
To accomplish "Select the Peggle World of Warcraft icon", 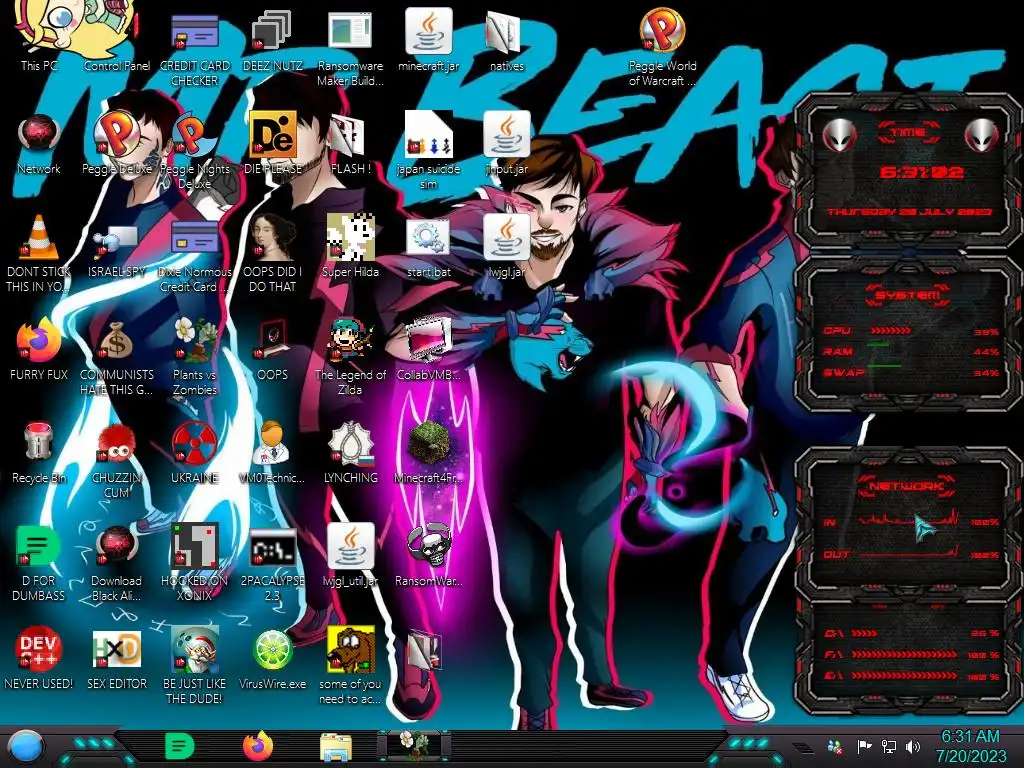I will point(662,44).
